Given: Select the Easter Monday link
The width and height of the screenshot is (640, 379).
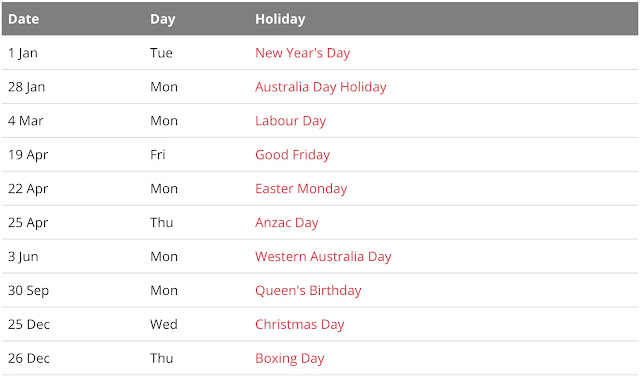Looking at the screenshot, I should [301, 188].
